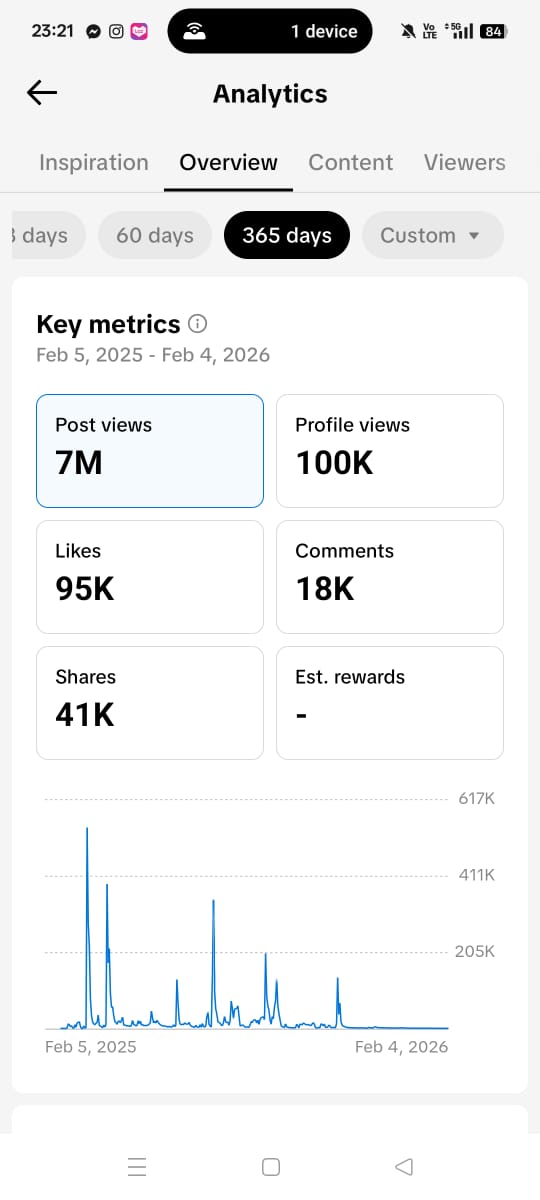Tap the tallest peak on the chart
The width and height of the screenshot is (540, 1200).
[x=87, y=830]
